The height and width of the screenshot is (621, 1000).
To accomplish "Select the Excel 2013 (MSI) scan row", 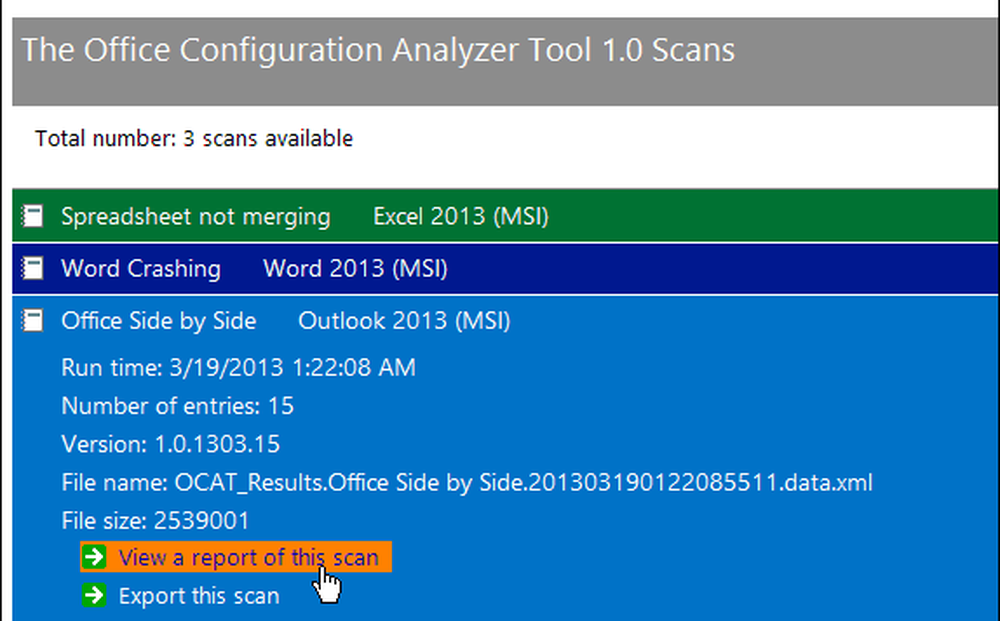I will coord(460,215).
